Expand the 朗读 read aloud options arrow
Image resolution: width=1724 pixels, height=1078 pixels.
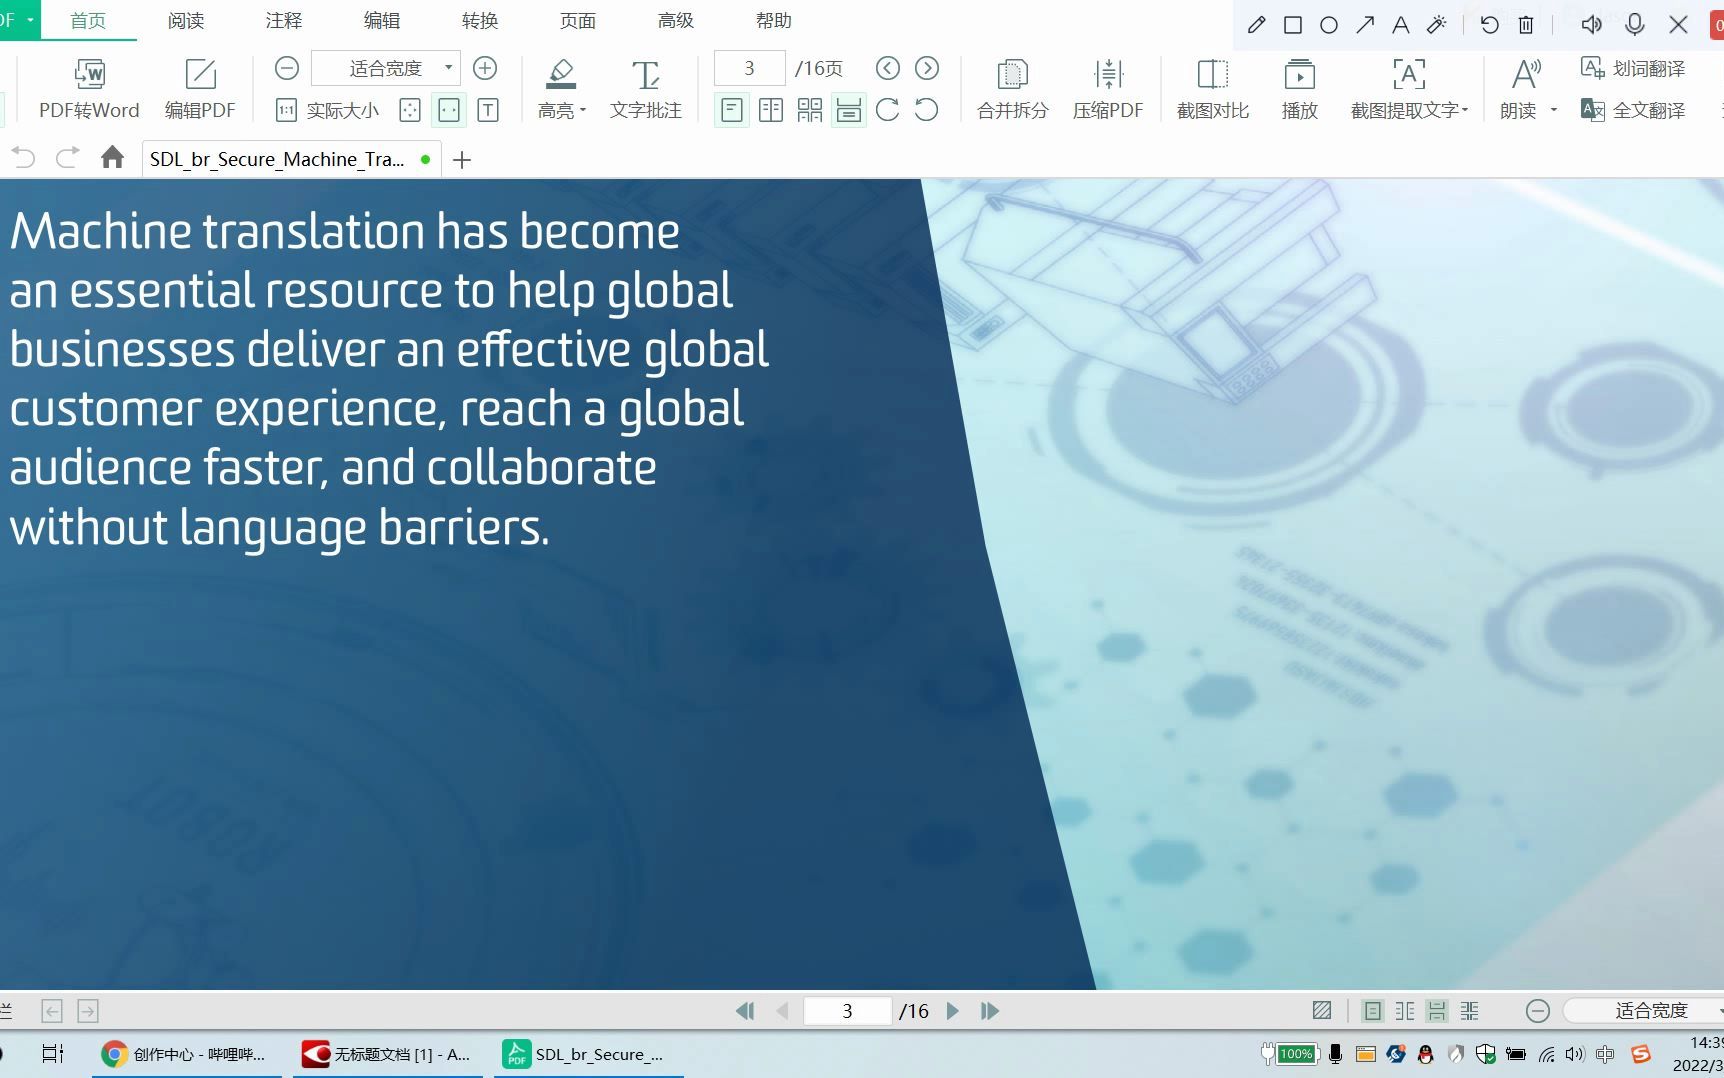tap(1554, 110)
